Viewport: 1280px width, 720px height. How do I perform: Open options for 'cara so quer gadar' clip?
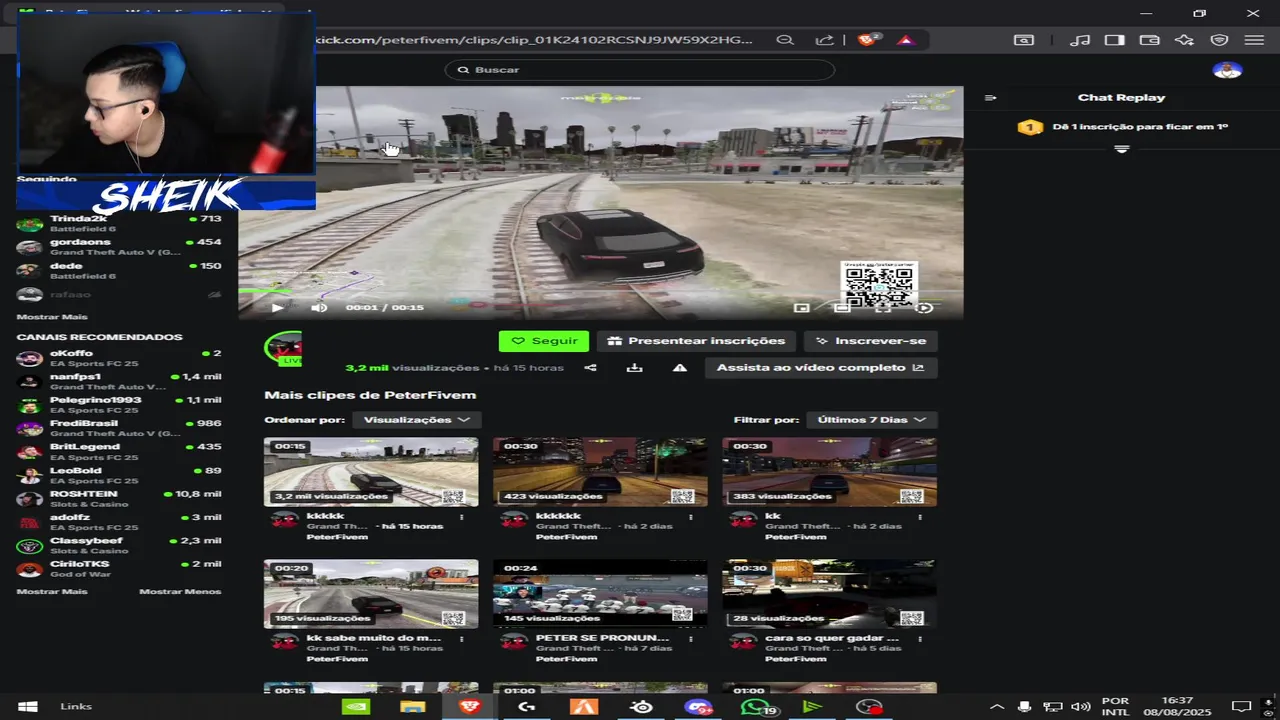[x=919, y=639]
